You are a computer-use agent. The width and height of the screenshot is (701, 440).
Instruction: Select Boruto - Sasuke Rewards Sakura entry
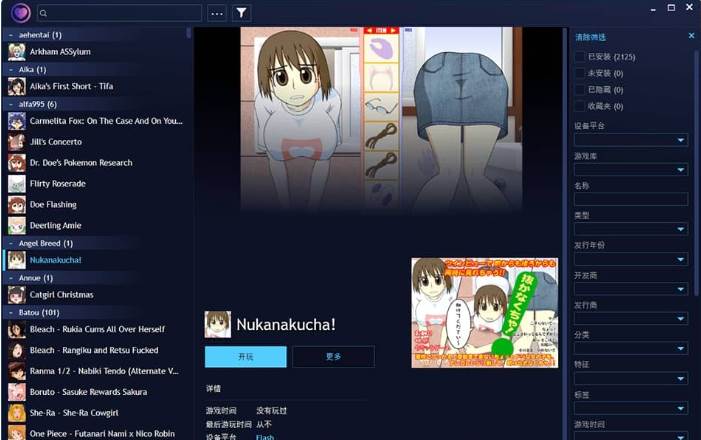(89, 392)
